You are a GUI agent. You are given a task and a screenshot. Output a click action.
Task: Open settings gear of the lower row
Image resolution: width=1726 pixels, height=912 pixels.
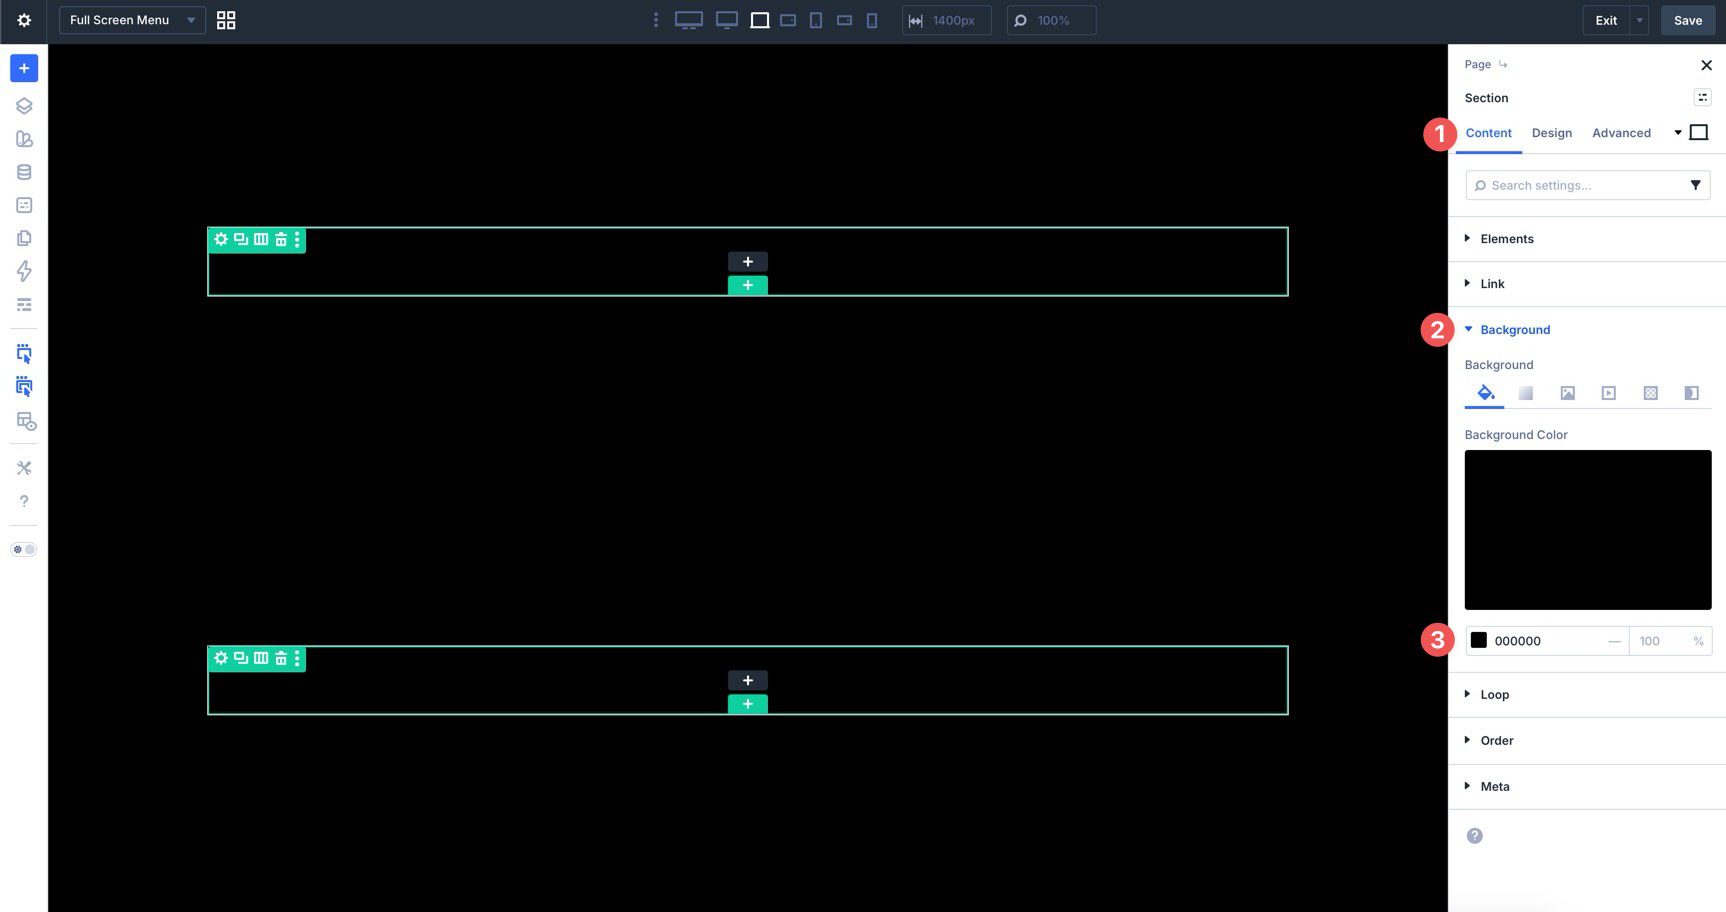(221, 658)
